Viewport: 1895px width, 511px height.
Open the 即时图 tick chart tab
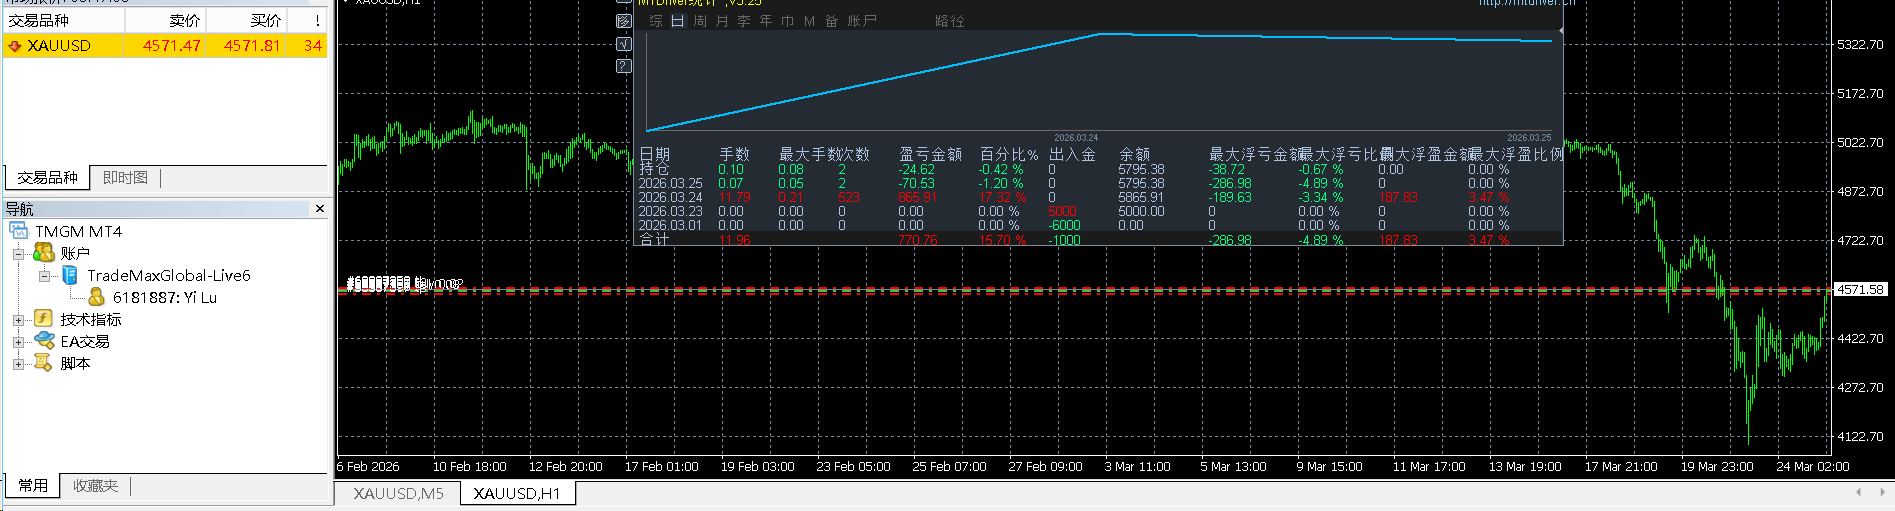point(125,178)
